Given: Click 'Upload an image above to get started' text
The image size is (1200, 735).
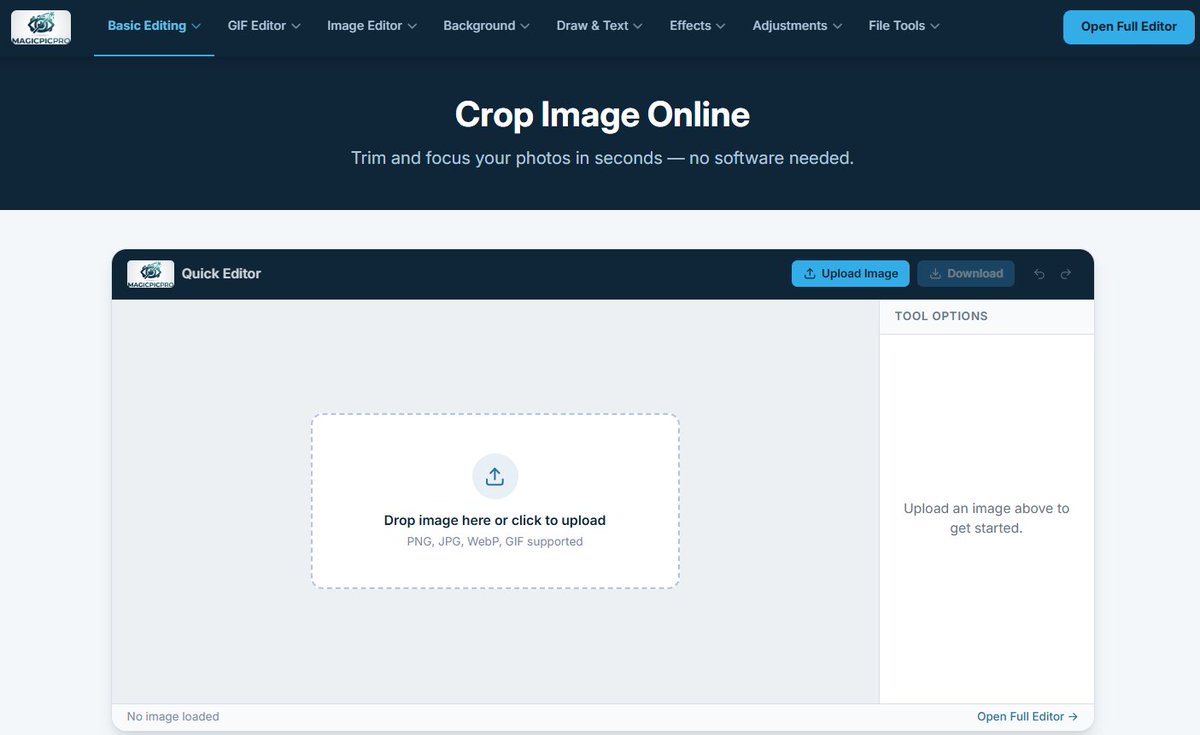Looking at the screenshot, I should pyautogui.click(x=987, y=518).
